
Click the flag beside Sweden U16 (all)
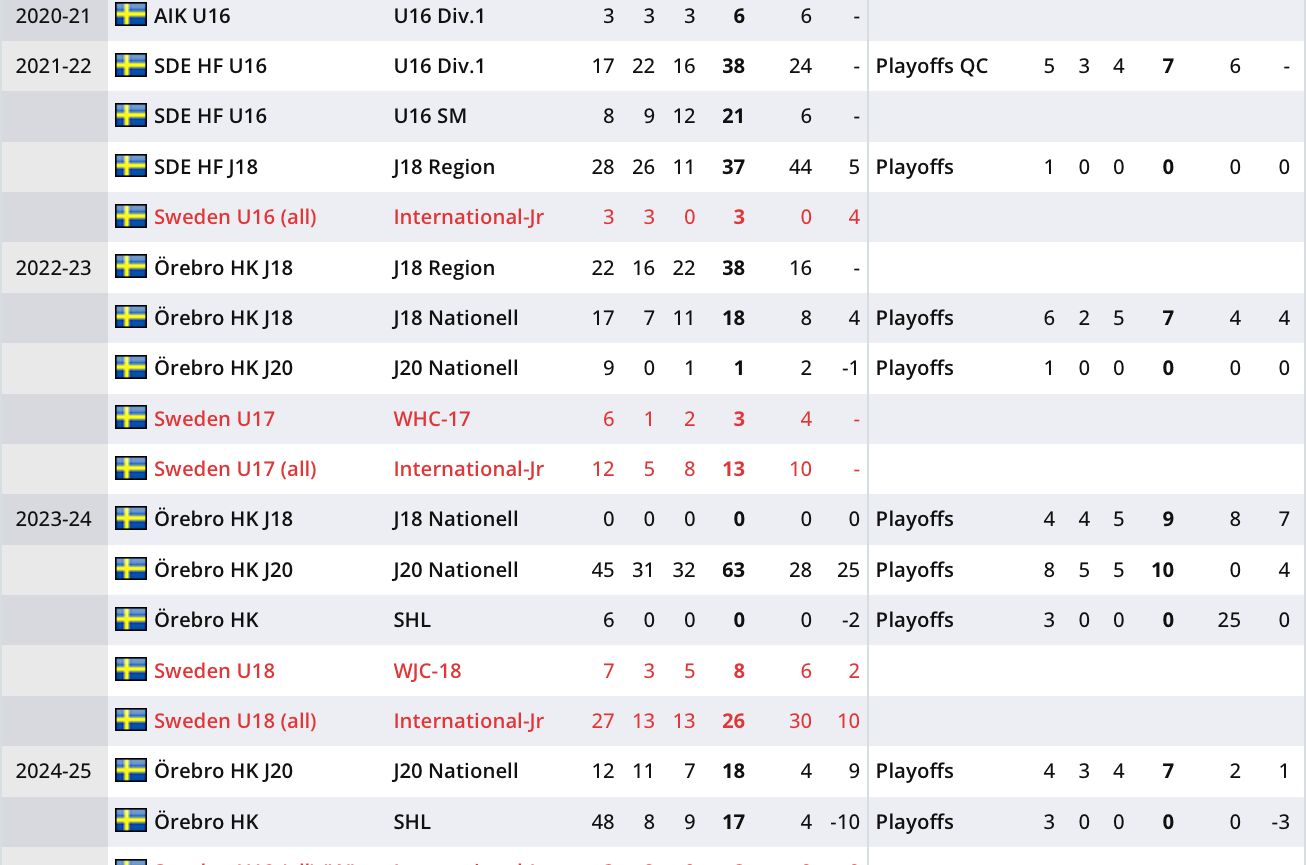click(131, 216)
